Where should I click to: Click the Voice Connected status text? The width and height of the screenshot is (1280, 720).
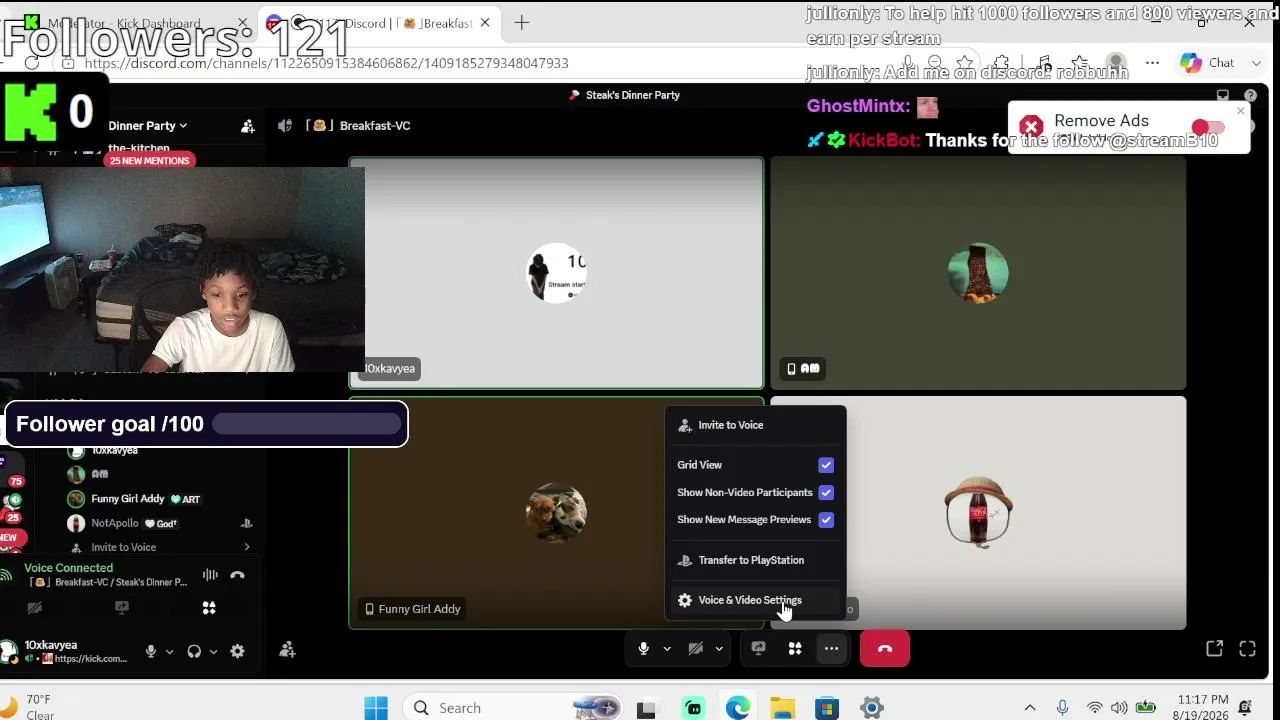click(68, 568)
